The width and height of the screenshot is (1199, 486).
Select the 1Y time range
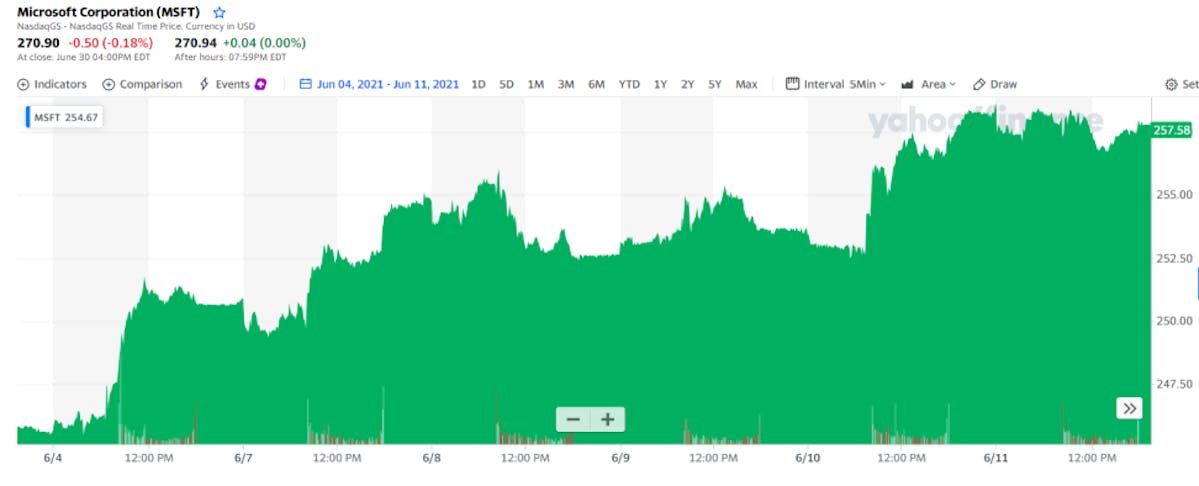point(660,84)
